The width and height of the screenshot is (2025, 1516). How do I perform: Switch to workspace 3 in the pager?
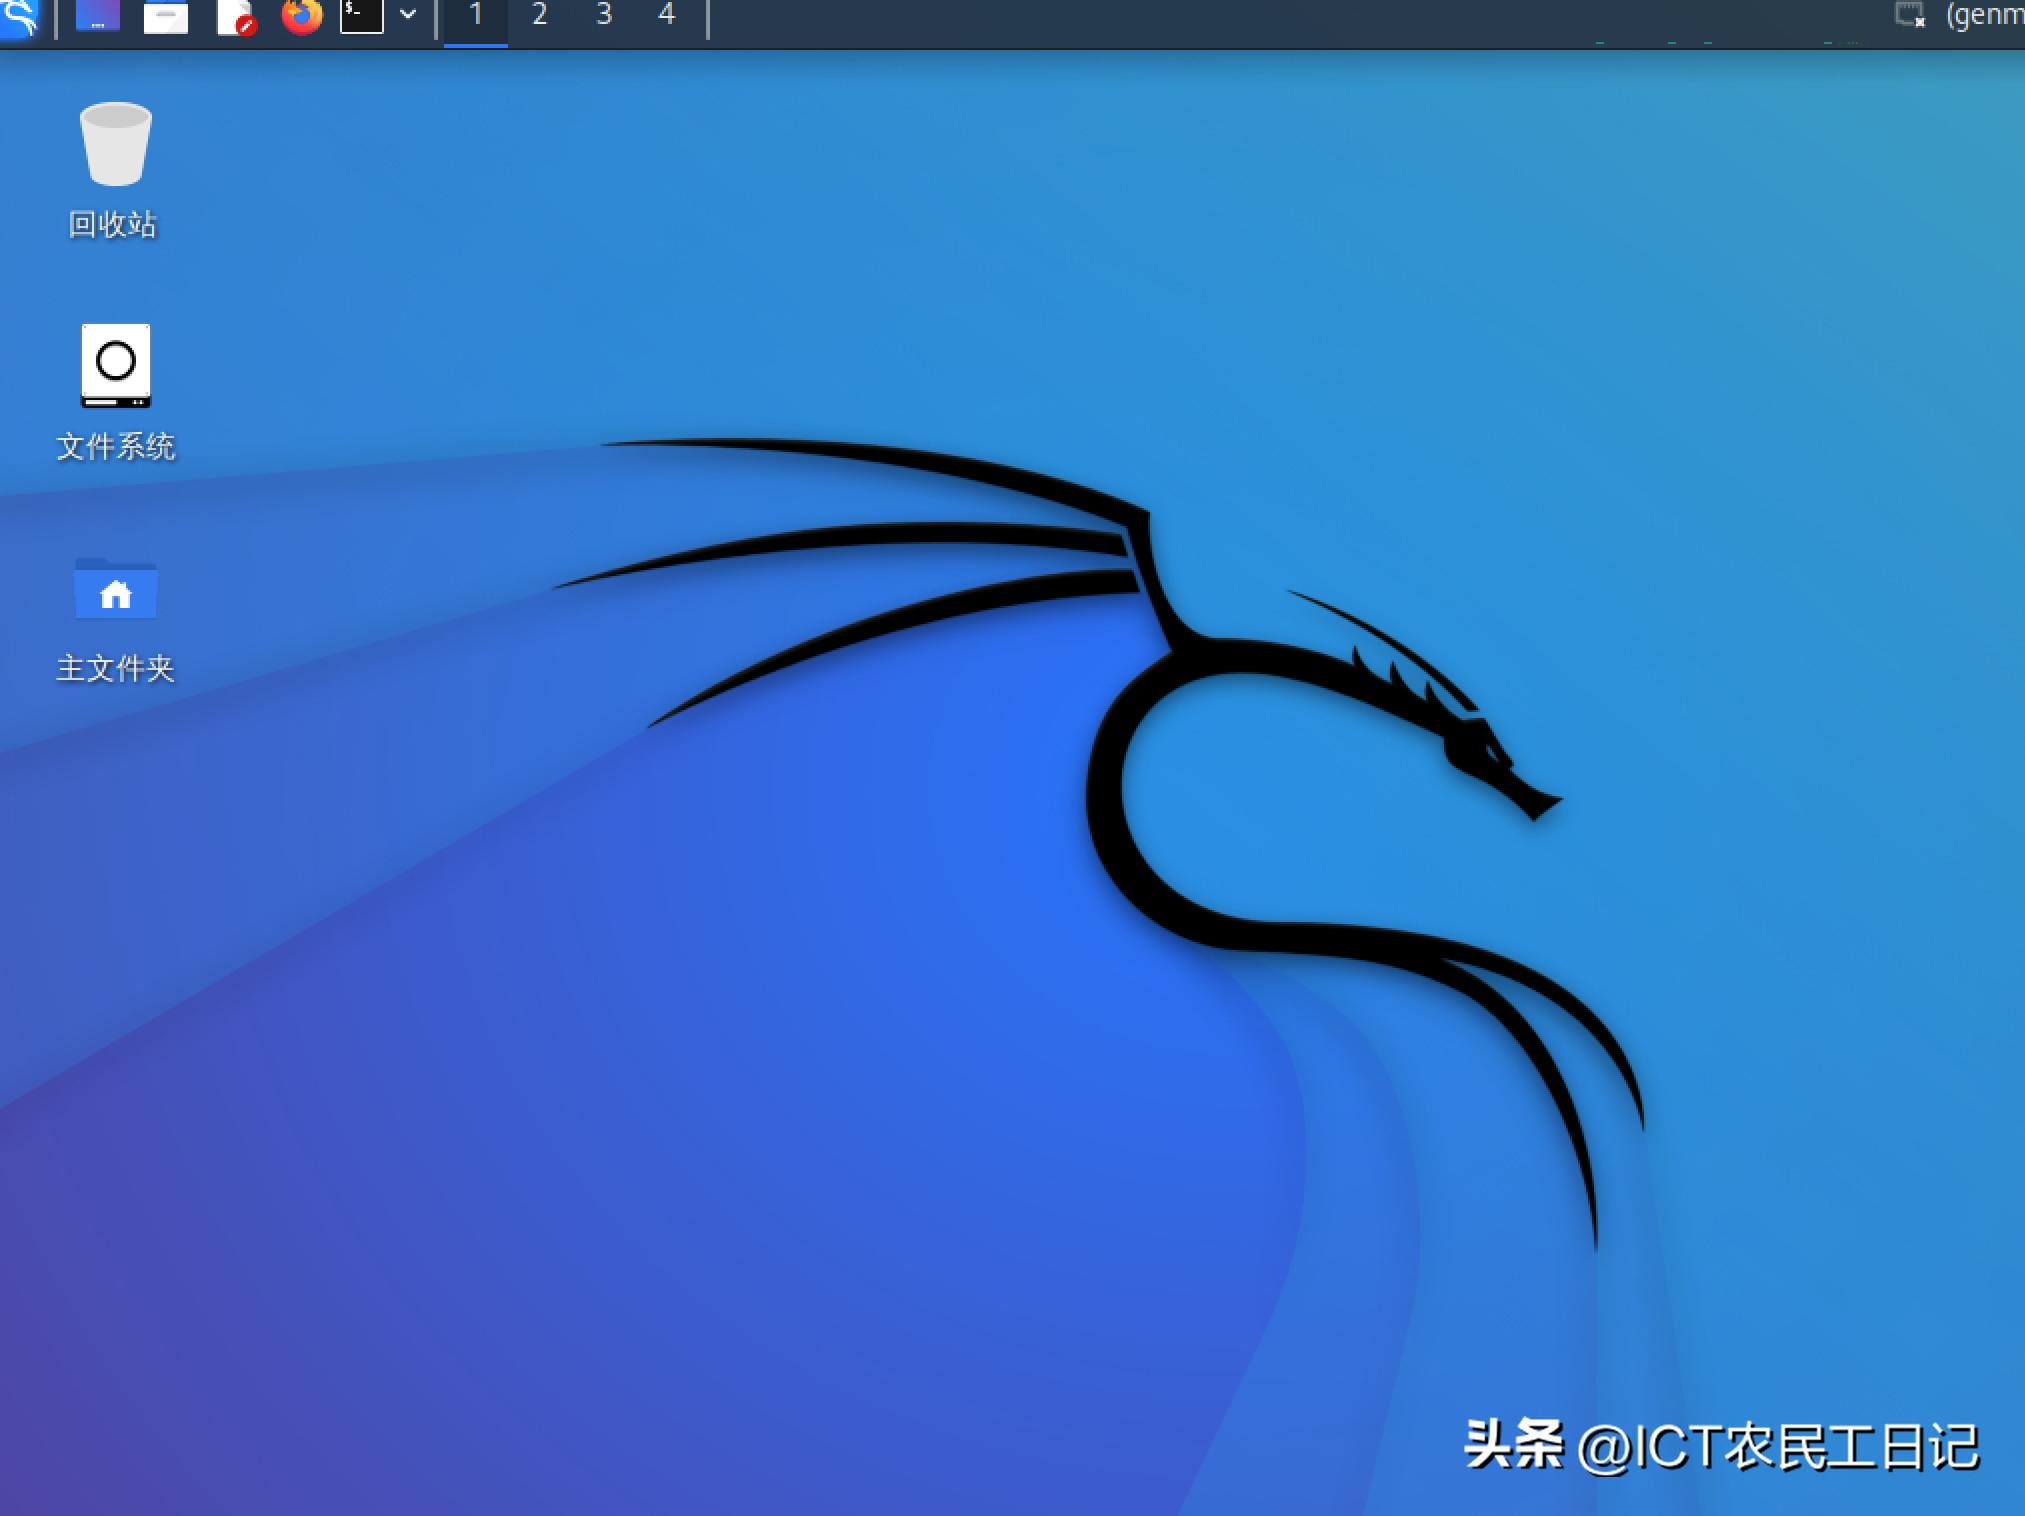tap(603, 16)
